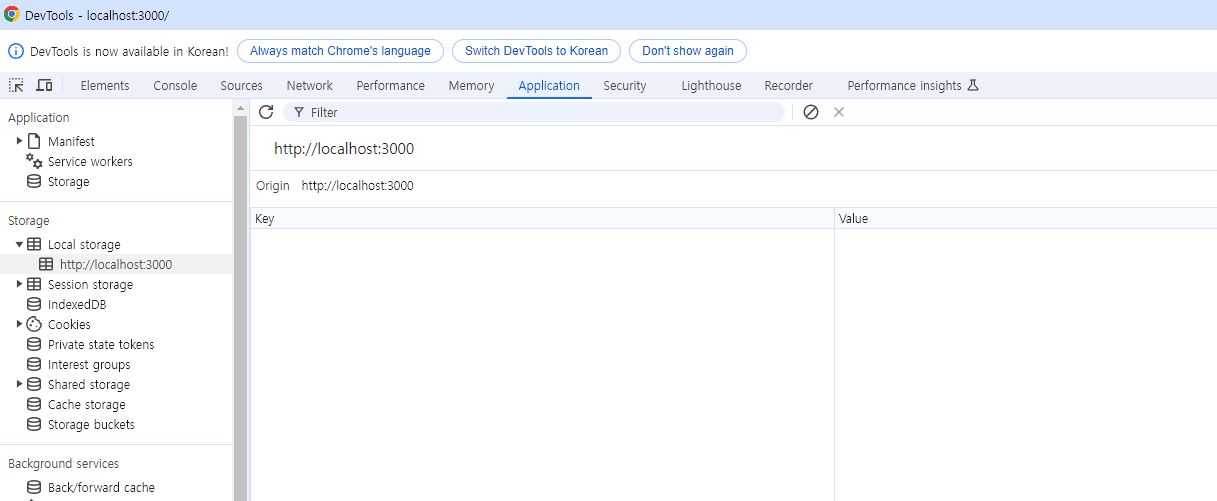Select the Application tab
The height and width of the screenshot is (501, 1217).
click(x=549, y=86)
